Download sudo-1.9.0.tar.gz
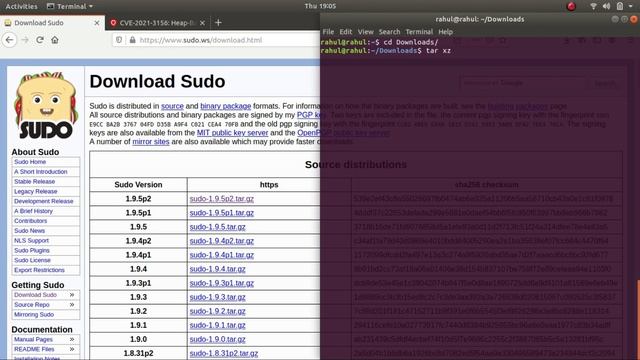640x360 pixels. point(218,339)
